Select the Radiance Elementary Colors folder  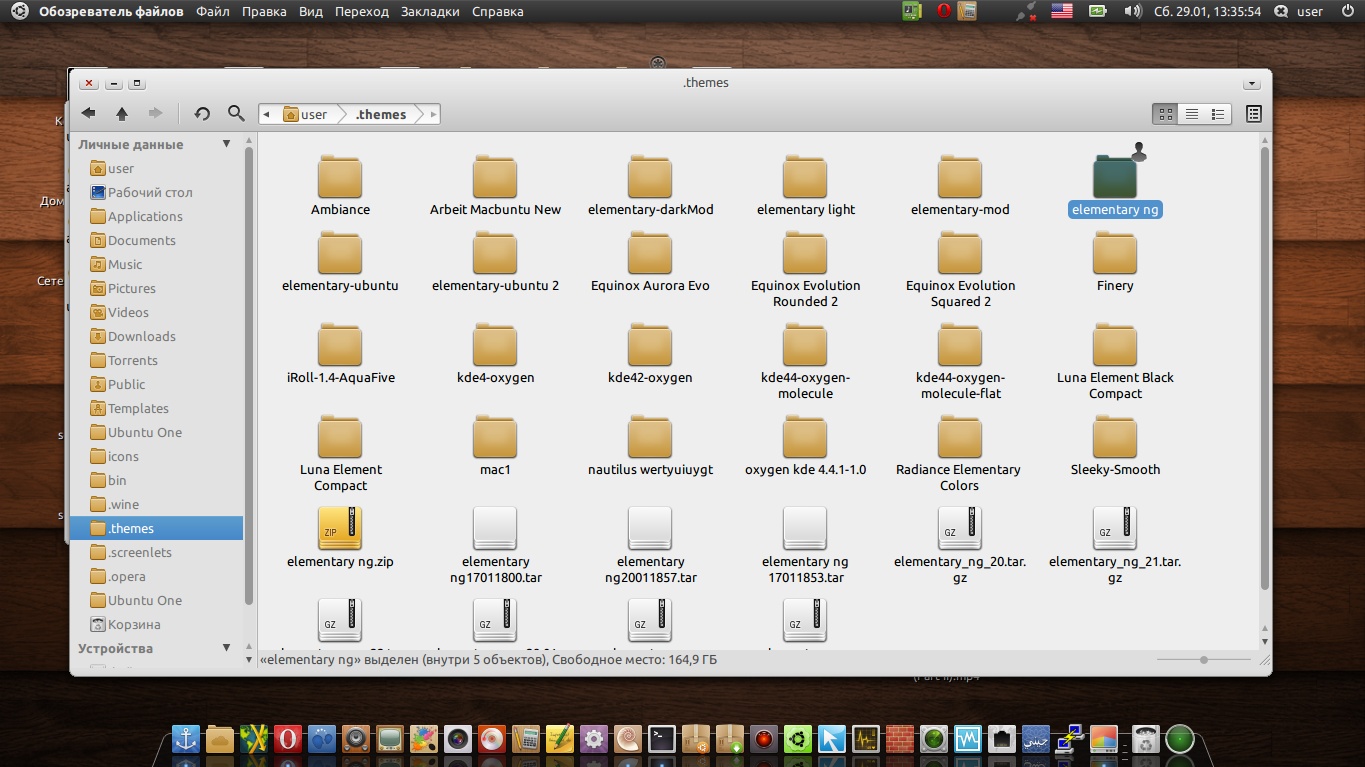click(x=960, y=454)
